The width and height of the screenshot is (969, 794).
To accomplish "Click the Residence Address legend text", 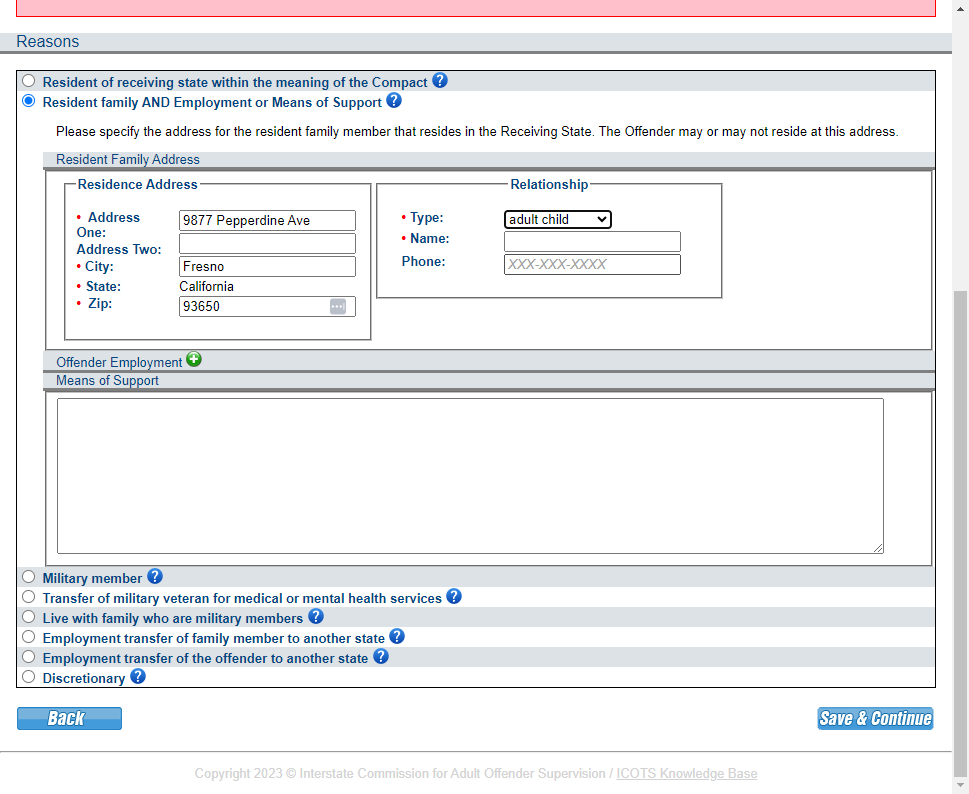I will pos(137,184).
